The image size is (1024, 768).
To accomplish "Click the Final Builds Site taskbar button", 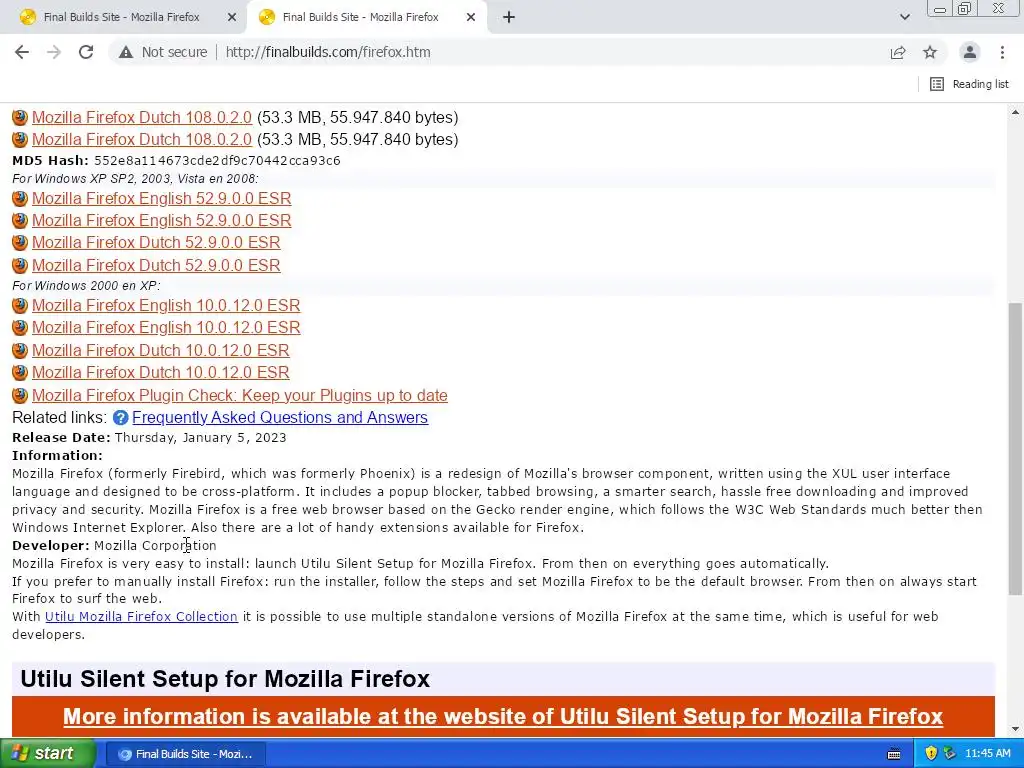I will tap(185, 754).
